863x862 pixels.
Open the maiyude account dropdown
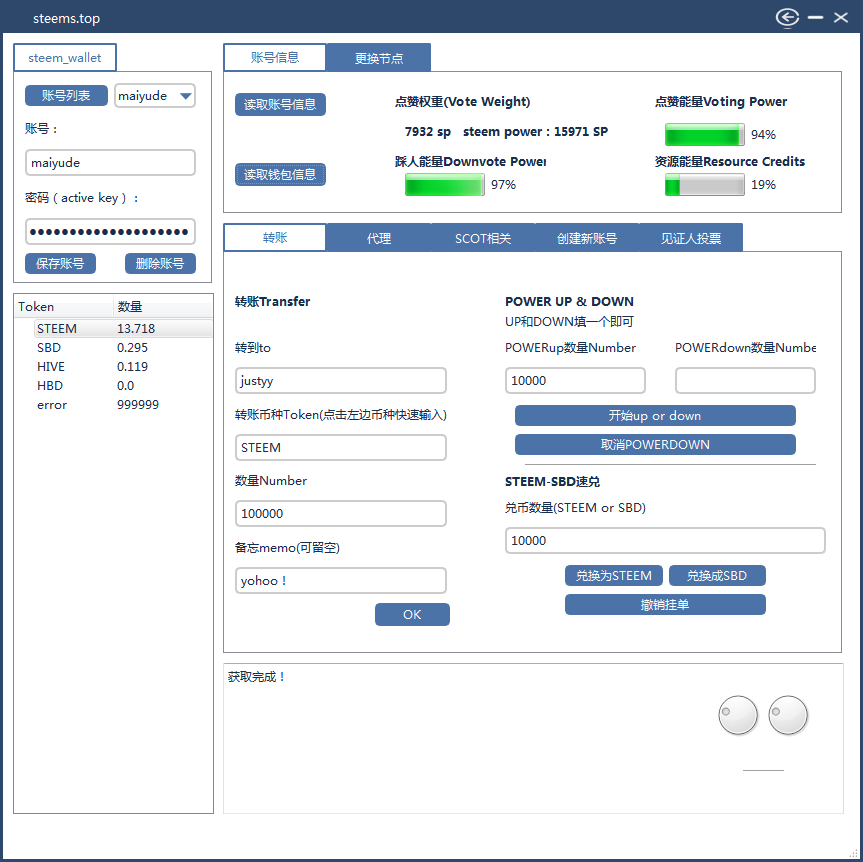coord(155,96)
